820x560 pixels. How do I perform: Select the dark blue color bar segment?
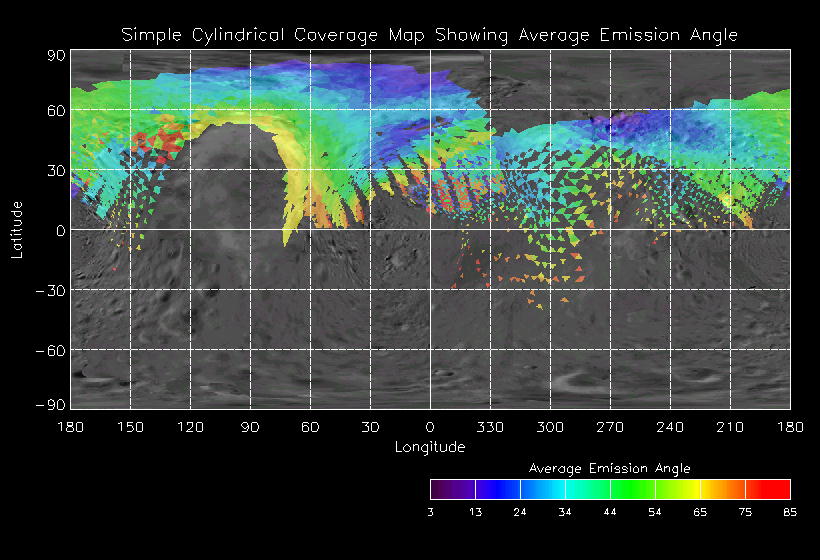pos(497,489)
